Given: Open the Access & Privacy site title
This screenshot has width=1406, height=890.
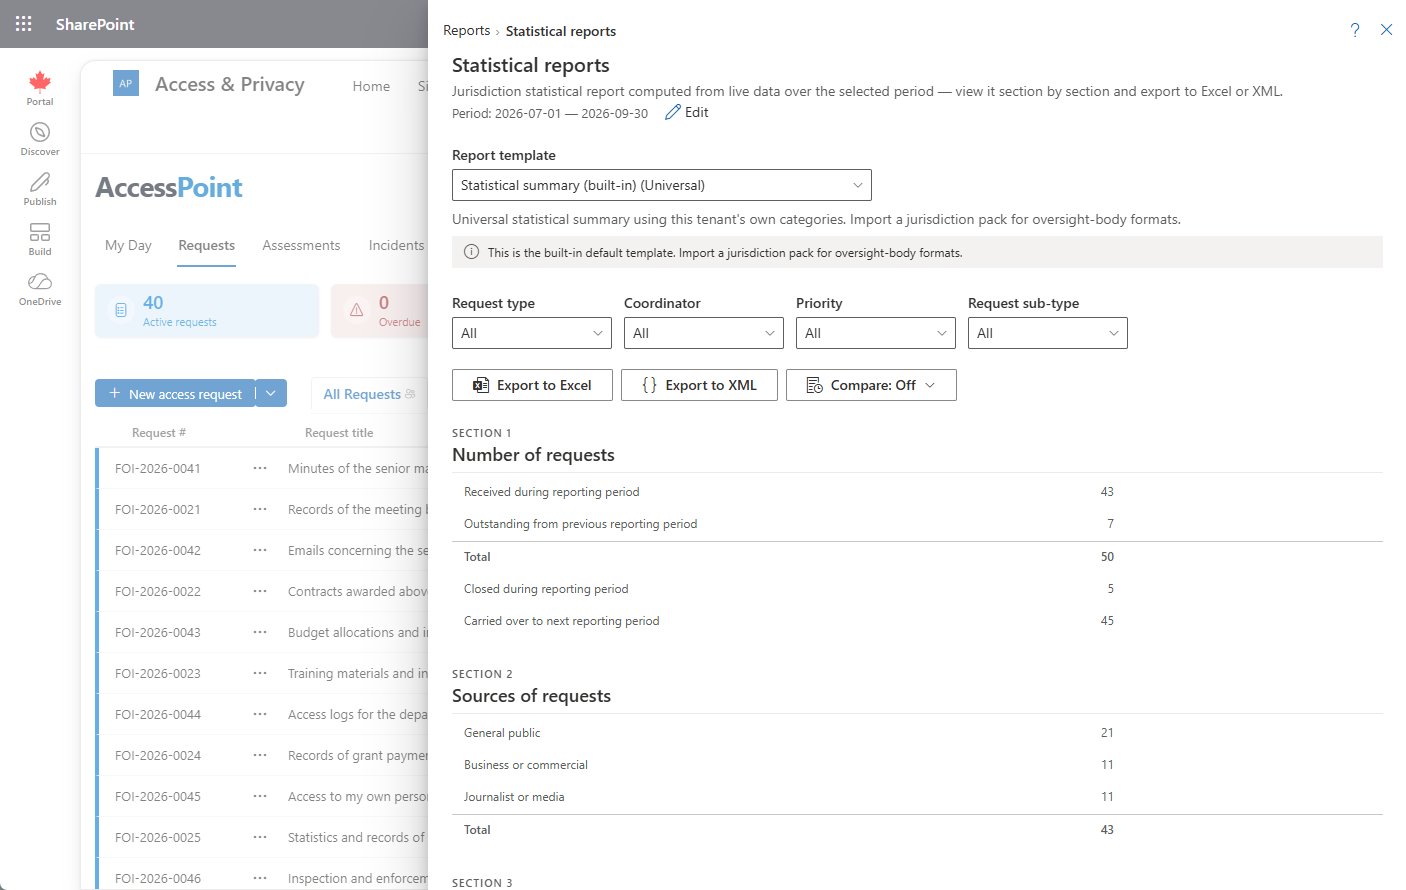Looking at the screenshot, I should (230, 84).
